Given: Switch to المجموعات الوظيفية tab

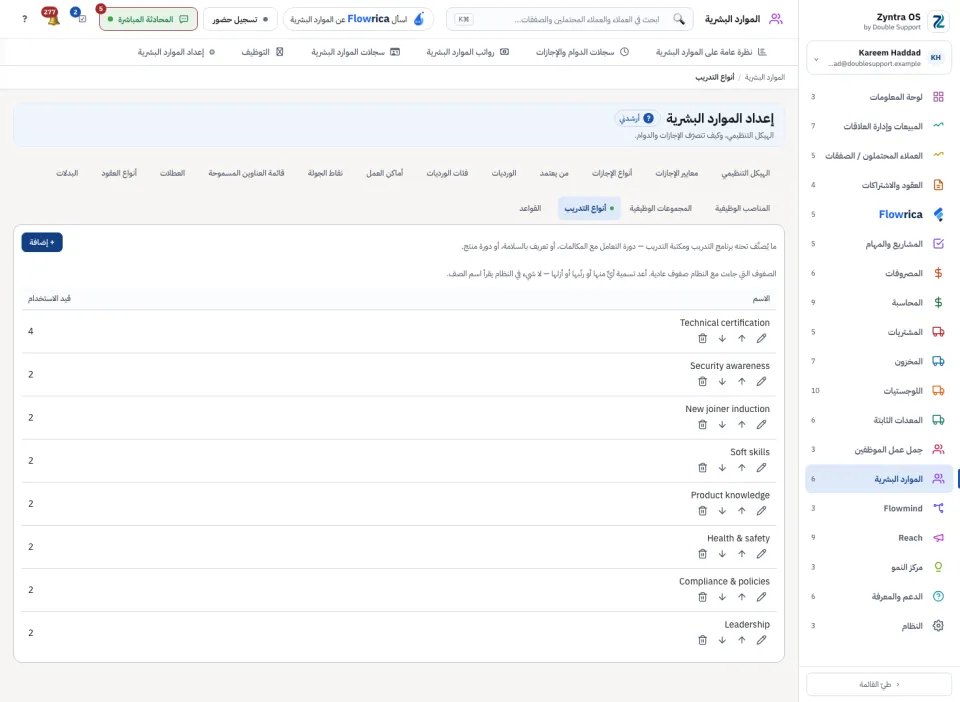Looking at the screenshot, I should [x=661, y=208].
